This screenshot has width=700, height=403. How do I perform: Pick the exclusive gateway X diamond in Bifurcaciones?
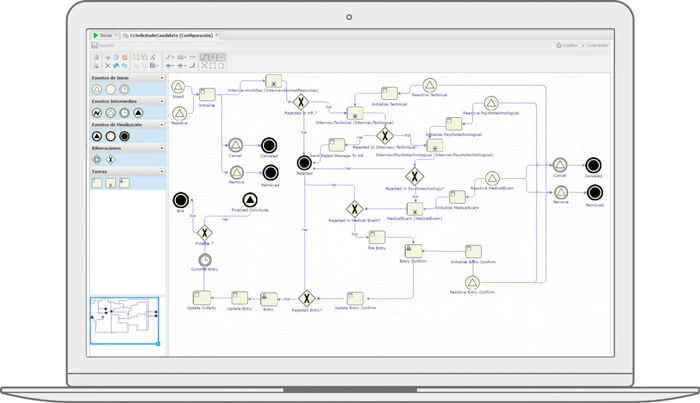pos(111,159)
